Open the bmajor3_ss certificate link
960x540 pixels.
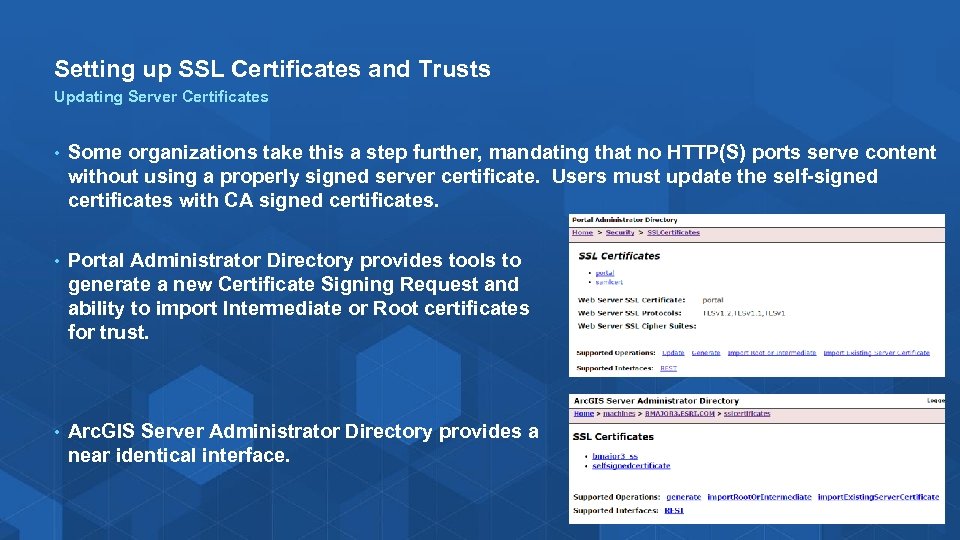615,456
